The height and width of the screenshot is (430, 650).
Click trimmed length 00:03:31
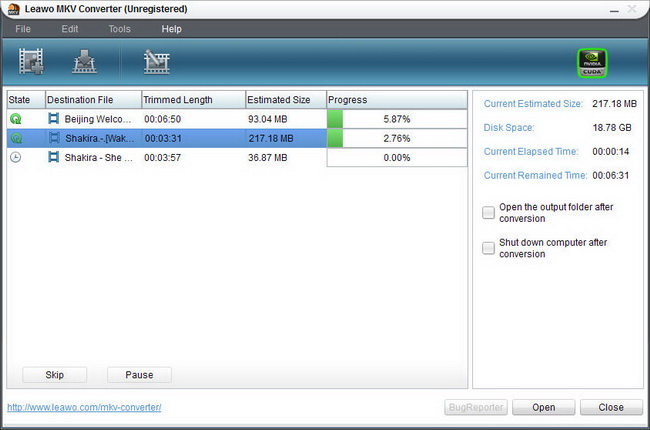coord(163,138)
